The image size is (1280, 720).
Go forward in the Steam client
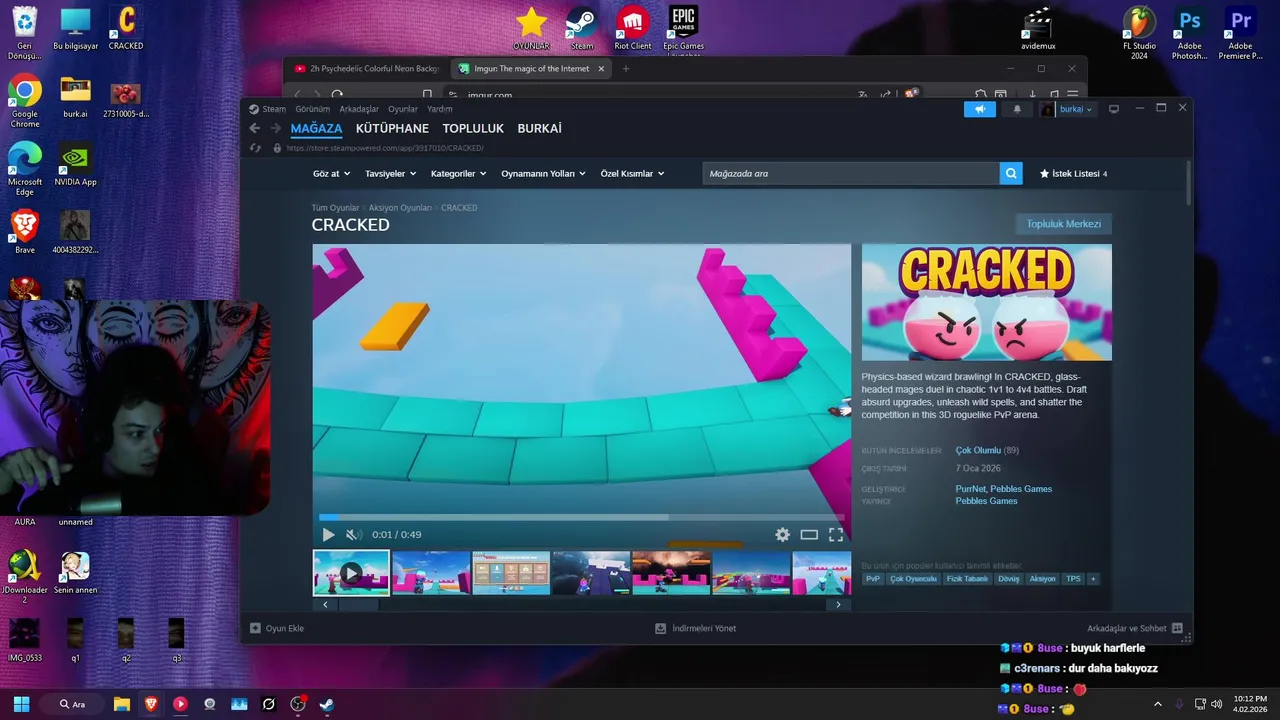[x=276, y=128]
